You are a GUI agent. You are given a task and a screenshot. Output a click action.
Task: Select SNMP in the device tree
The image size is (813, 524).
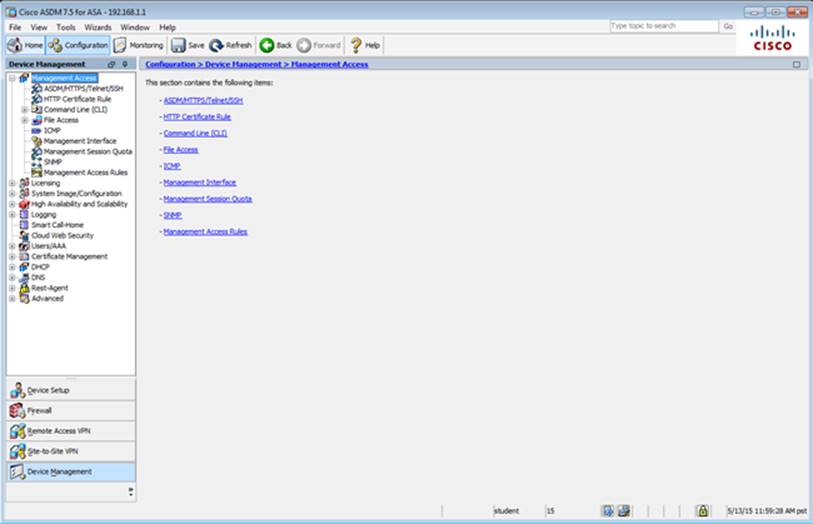[x=52, y=162]
